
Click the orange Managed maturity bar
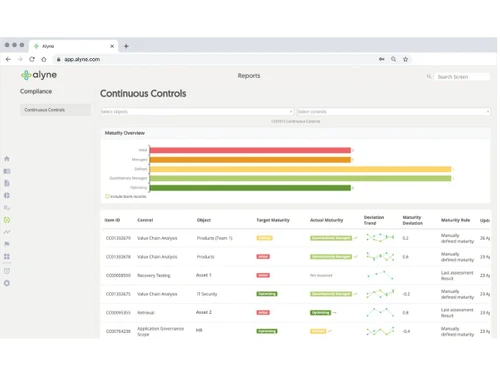250,160
